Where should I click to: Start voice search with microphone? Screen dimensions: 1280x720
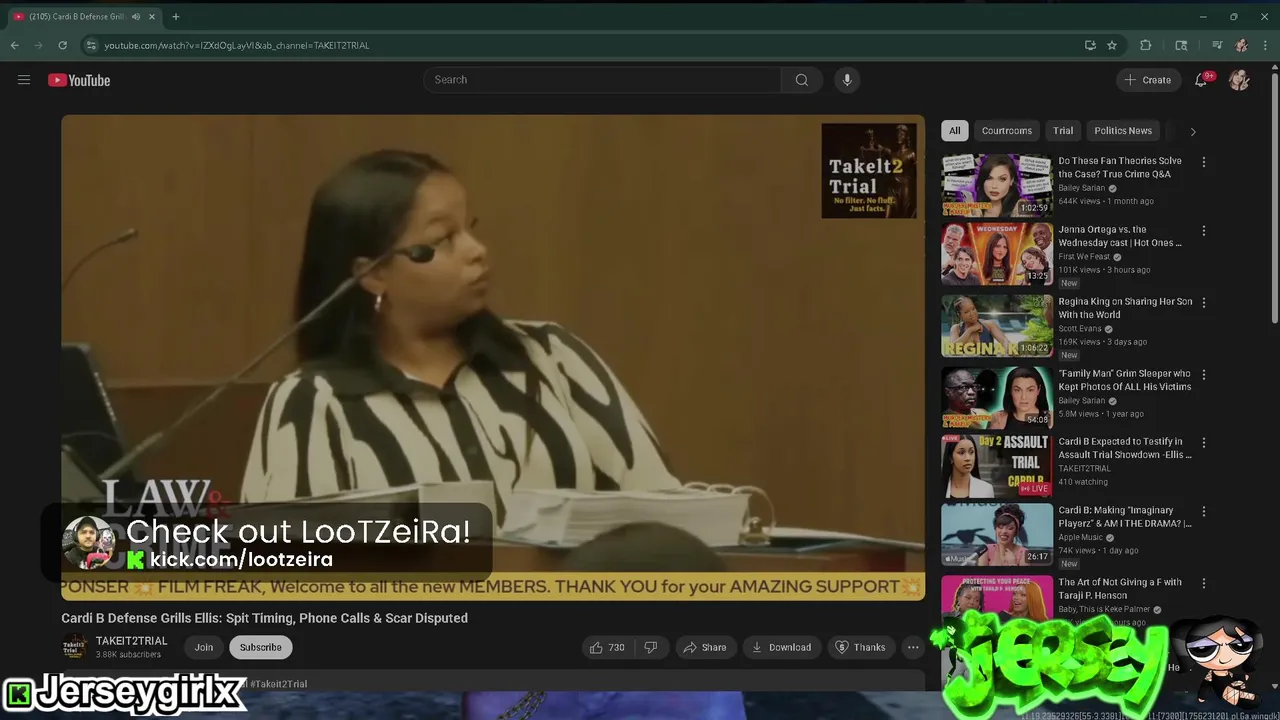(847, 80)
